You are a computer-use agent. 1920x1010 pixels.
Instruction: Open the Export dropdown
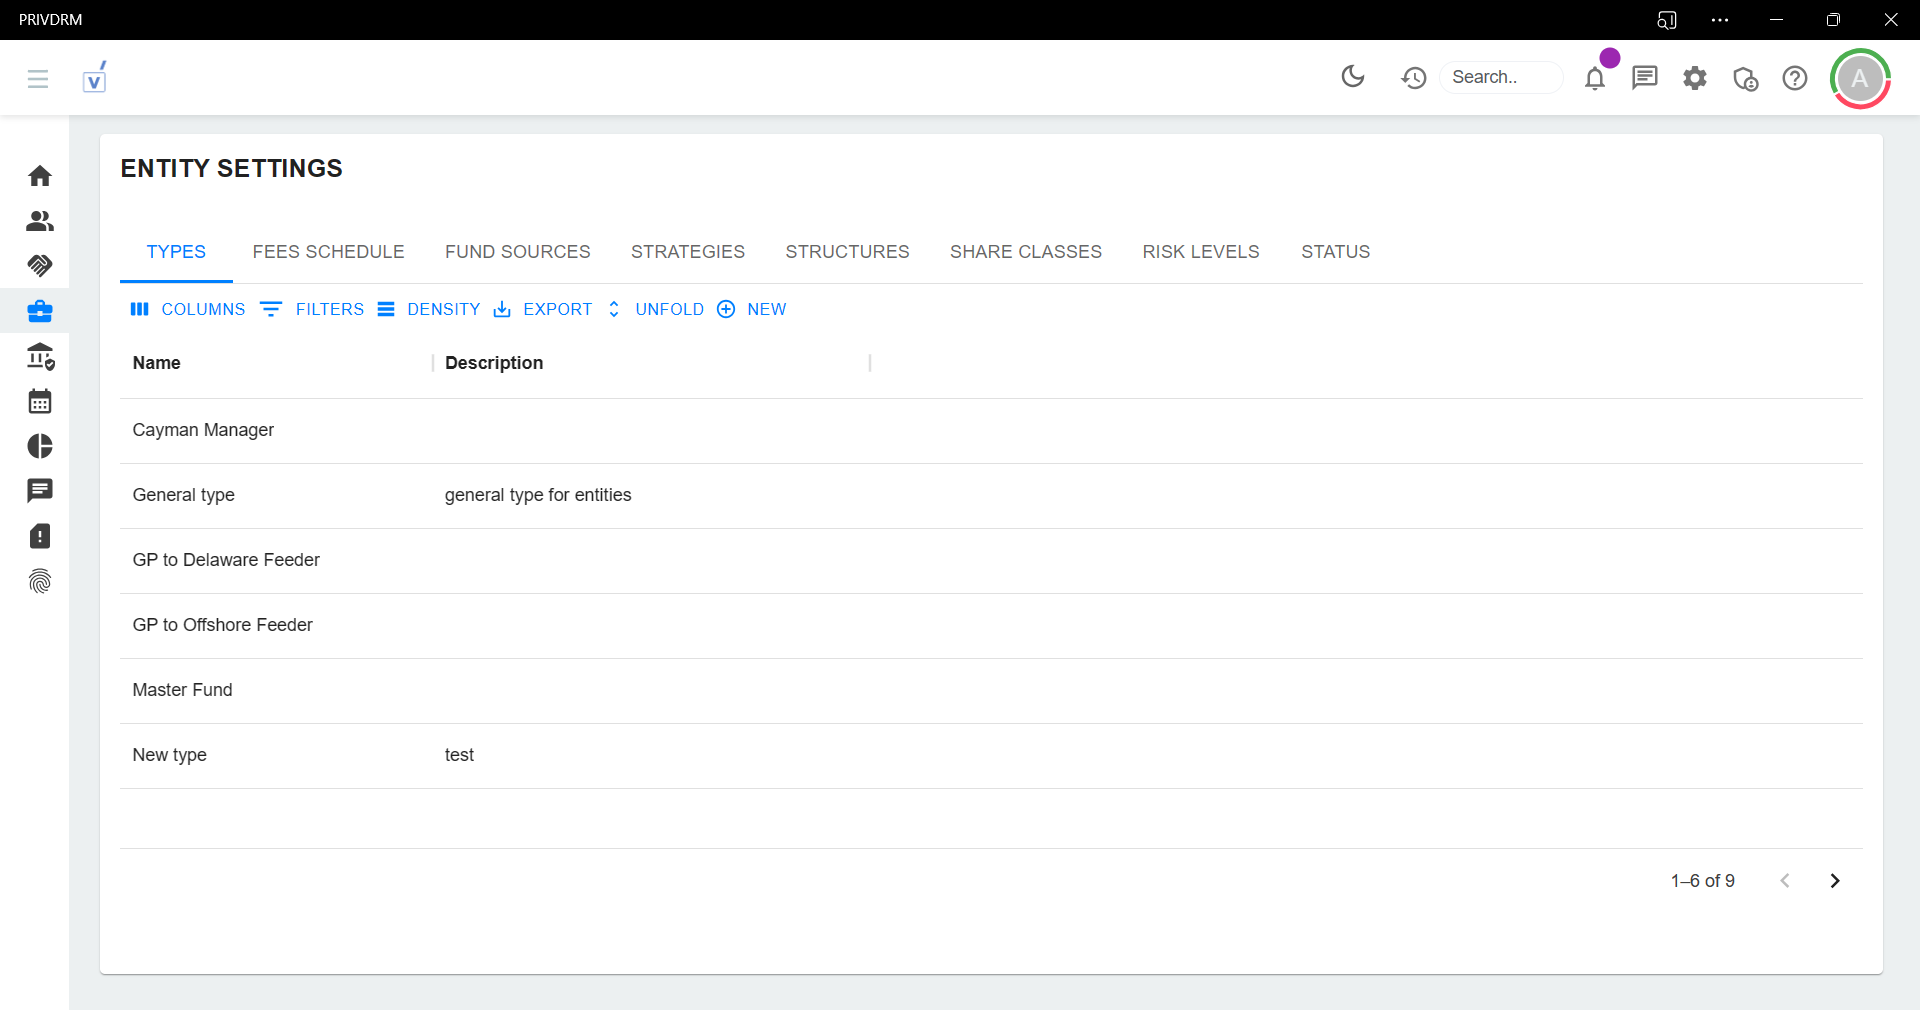(543, 310)
